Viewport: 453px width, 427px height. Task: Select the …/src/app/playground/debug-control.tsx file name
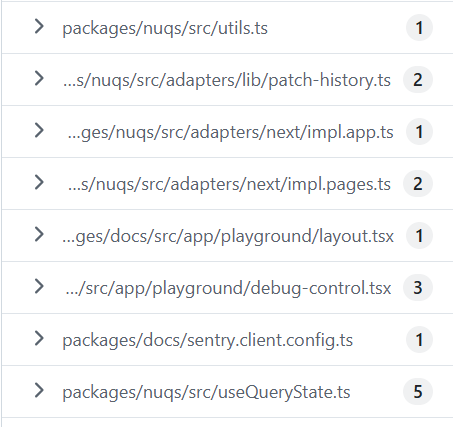[x=228, y=288]
